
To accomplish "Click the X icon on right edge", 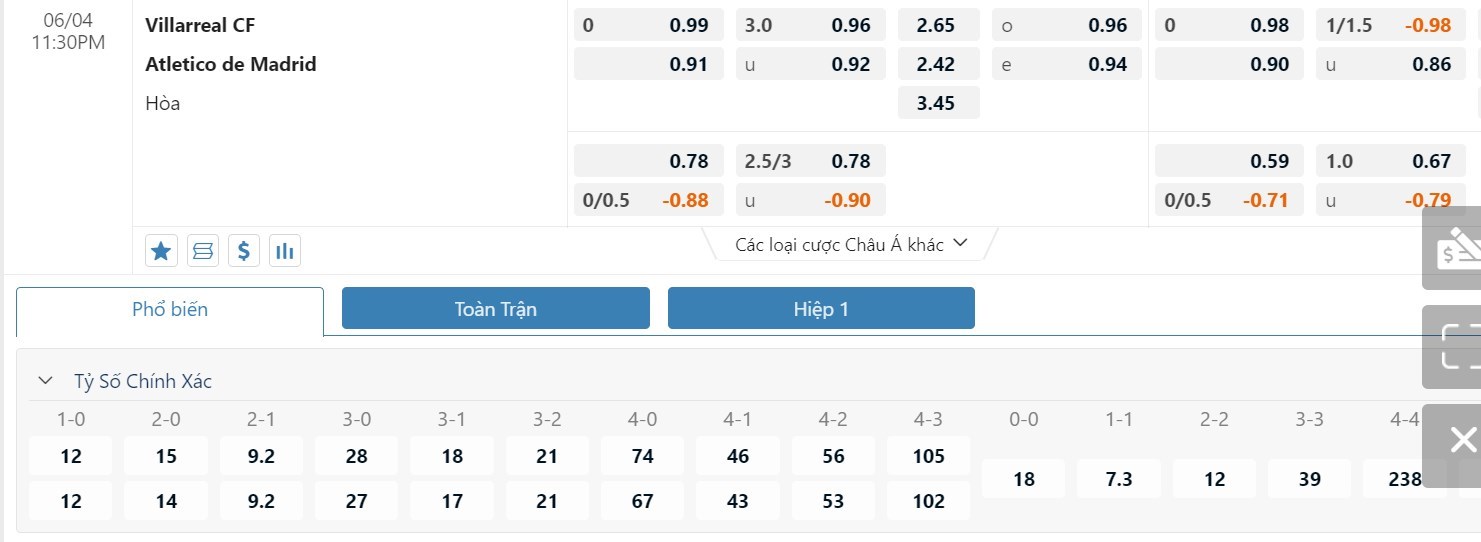I will tap(1461, 440).
